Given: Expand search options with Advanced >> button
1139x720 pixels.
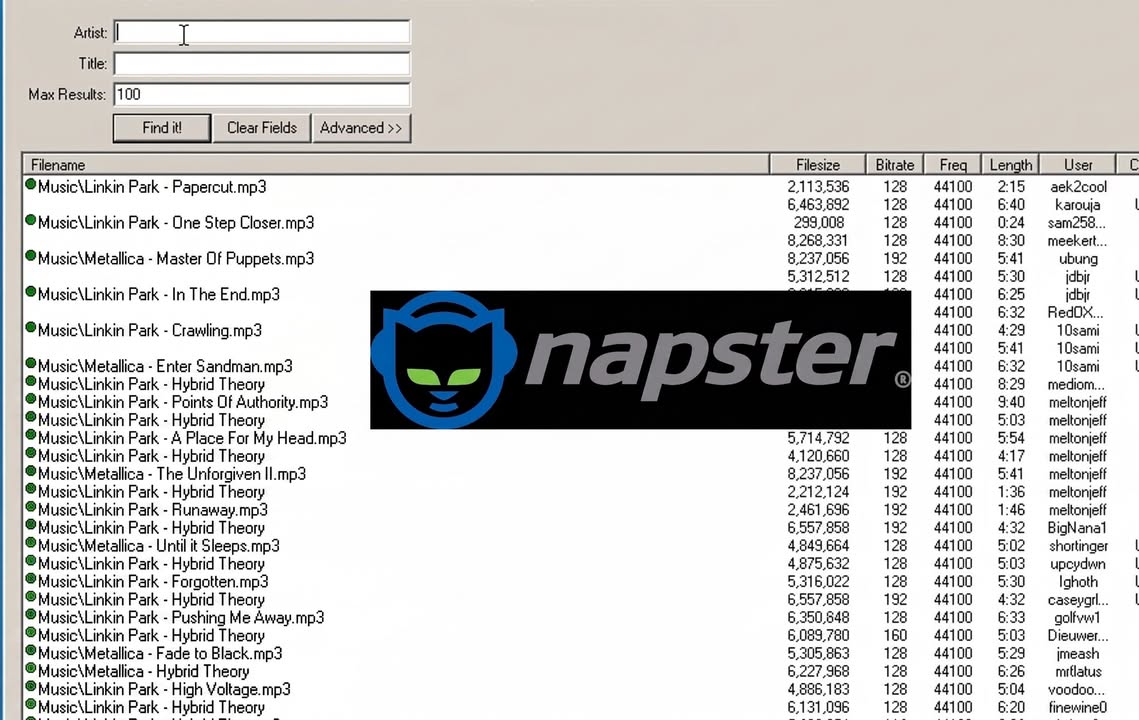Looking at the screenshot, I should click(x=361, y=128).
